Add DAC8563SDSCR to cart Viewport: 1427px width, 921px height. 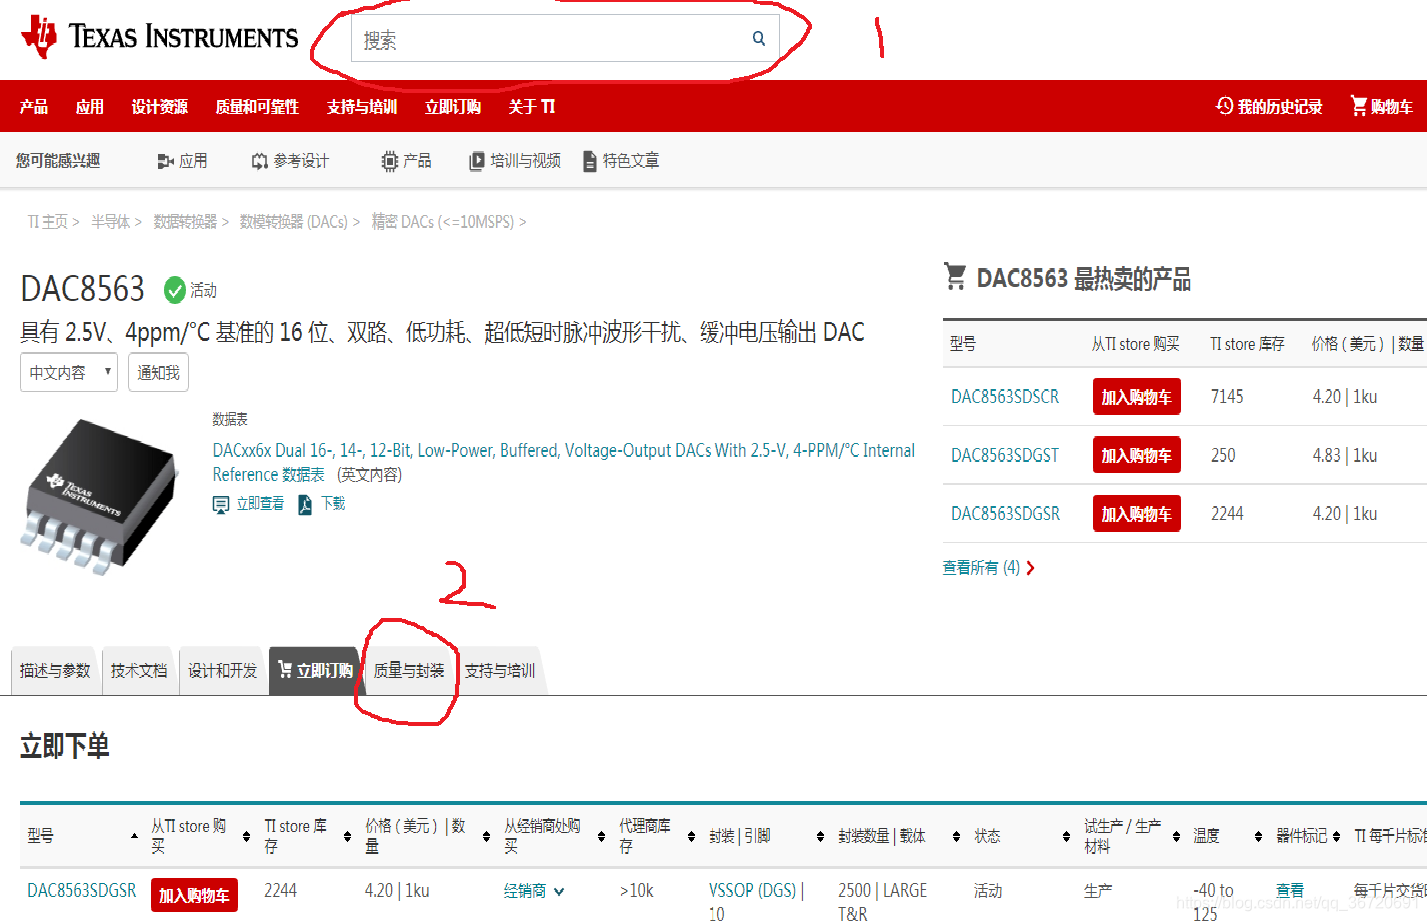click(1136, 397)
